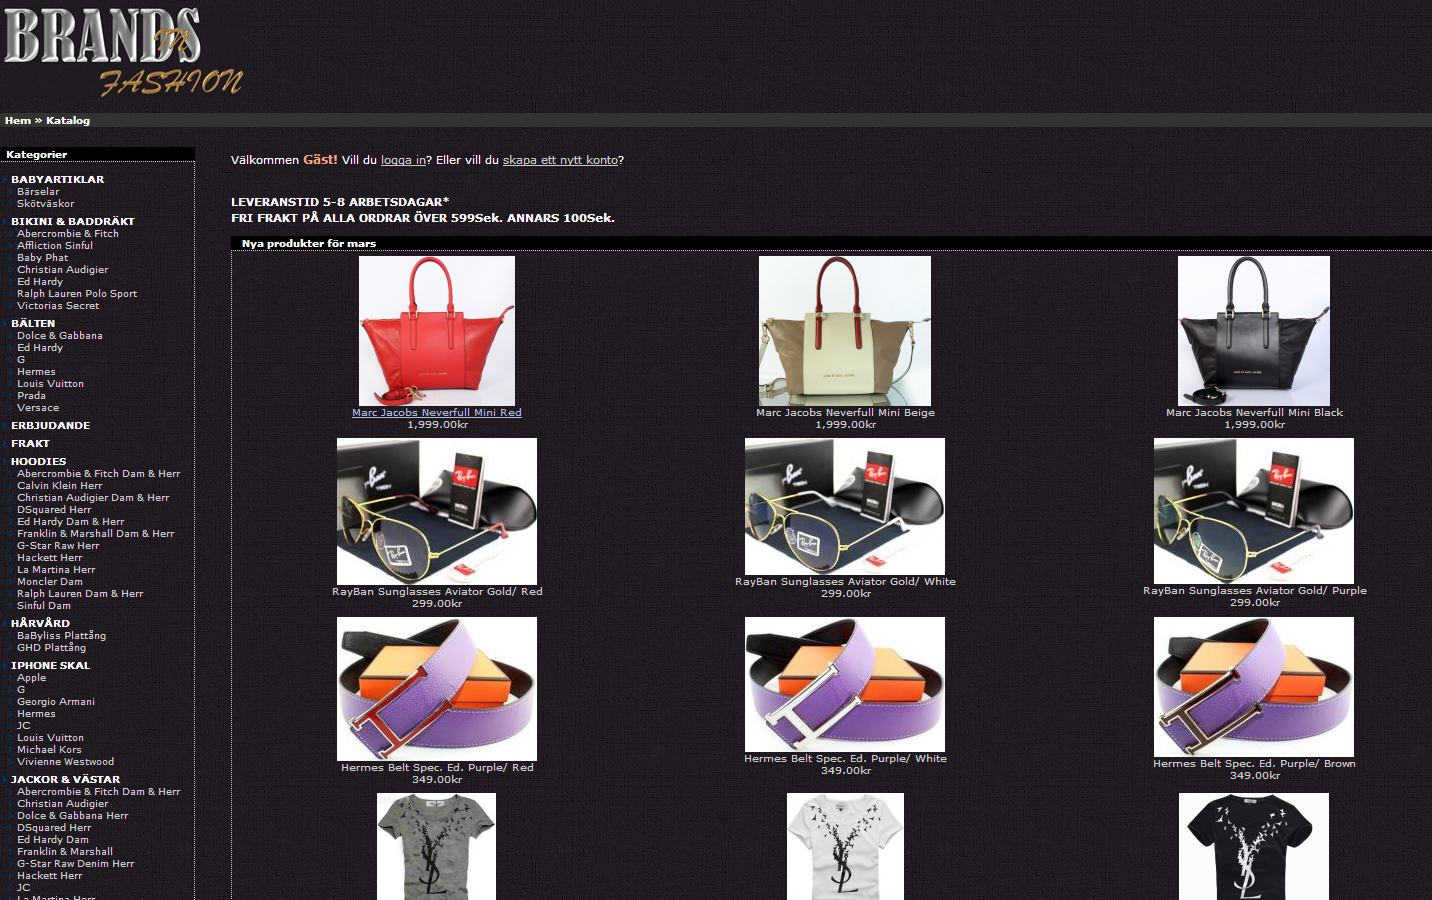Open GHD Plattång under Hårvård
This screenshot has width=1432, height=900.
coord(51,648)
